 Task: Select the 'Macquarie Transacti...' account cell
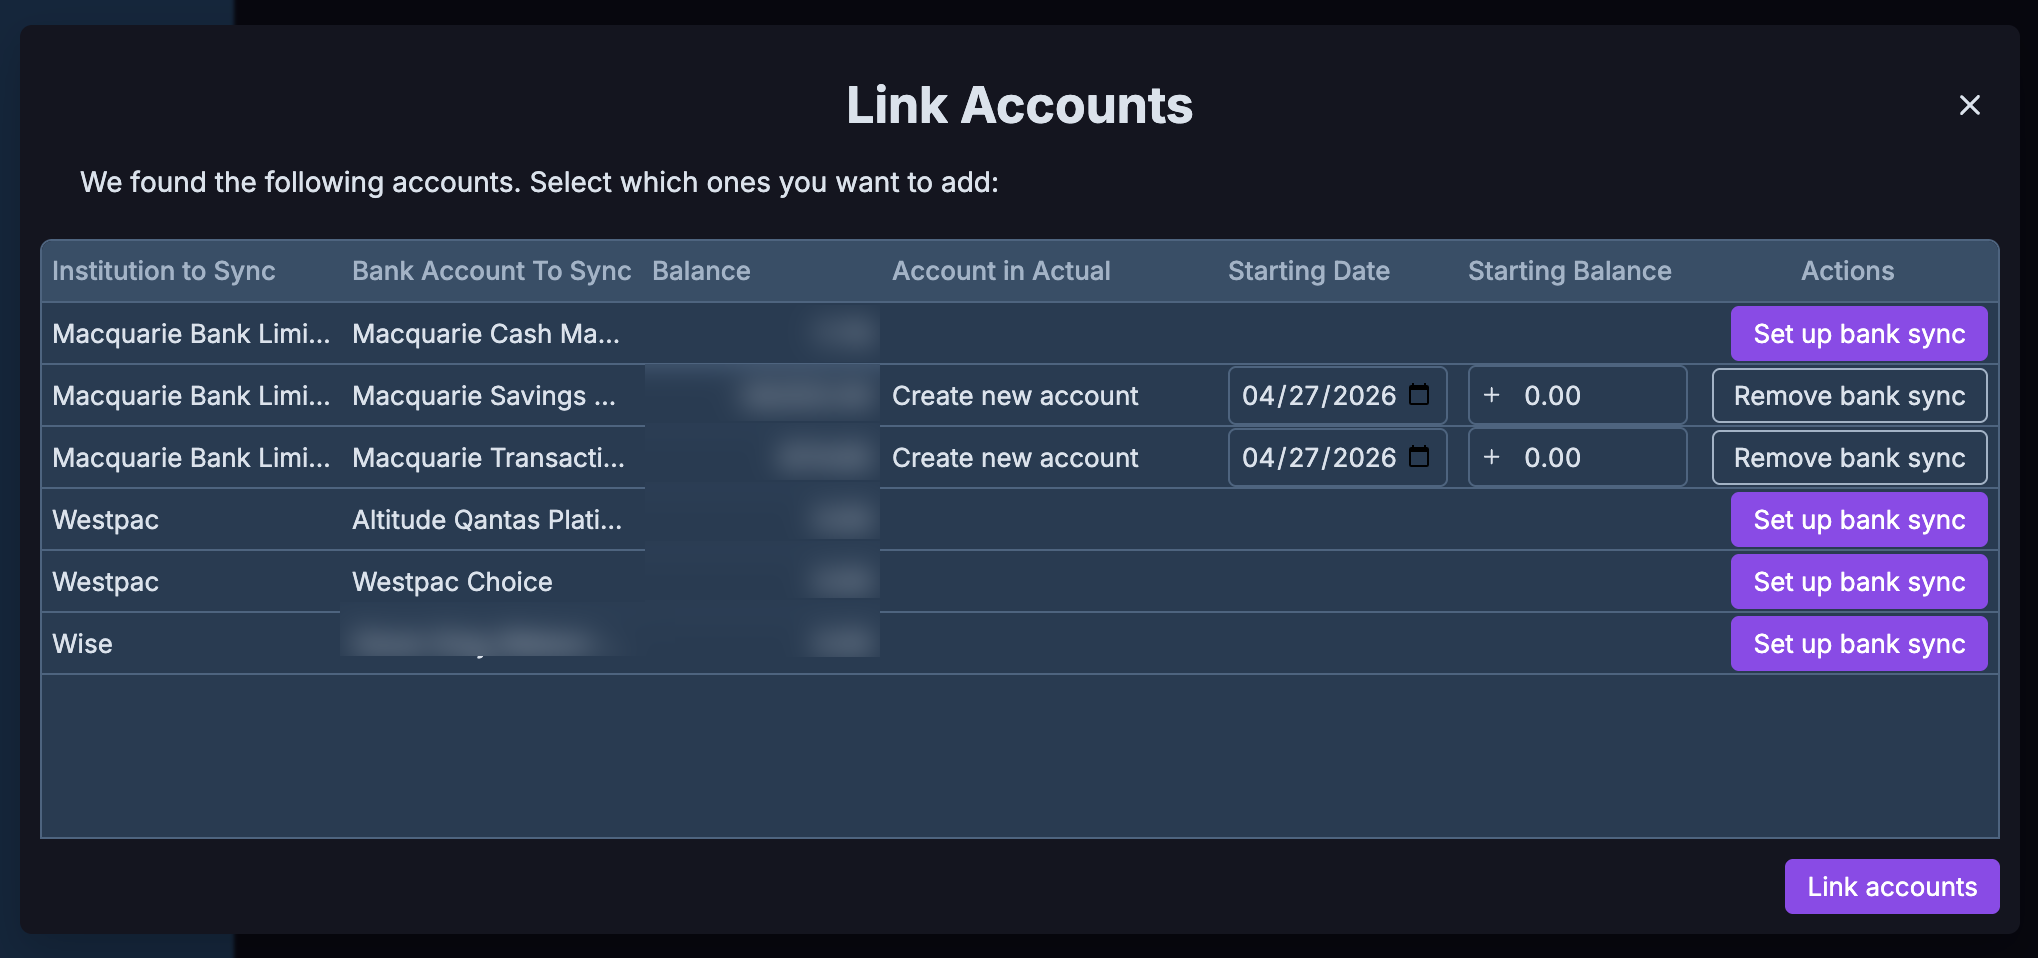pos(488,458)
